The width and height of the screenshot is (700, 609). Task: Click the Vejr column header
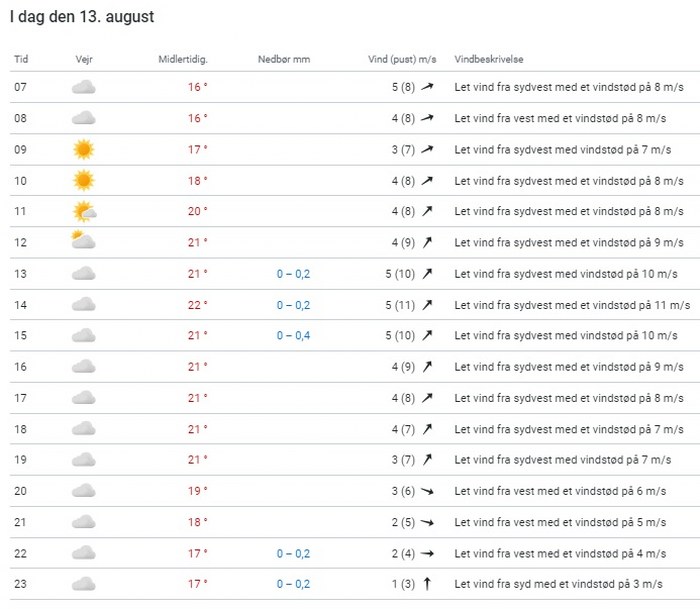click(84, 59)
